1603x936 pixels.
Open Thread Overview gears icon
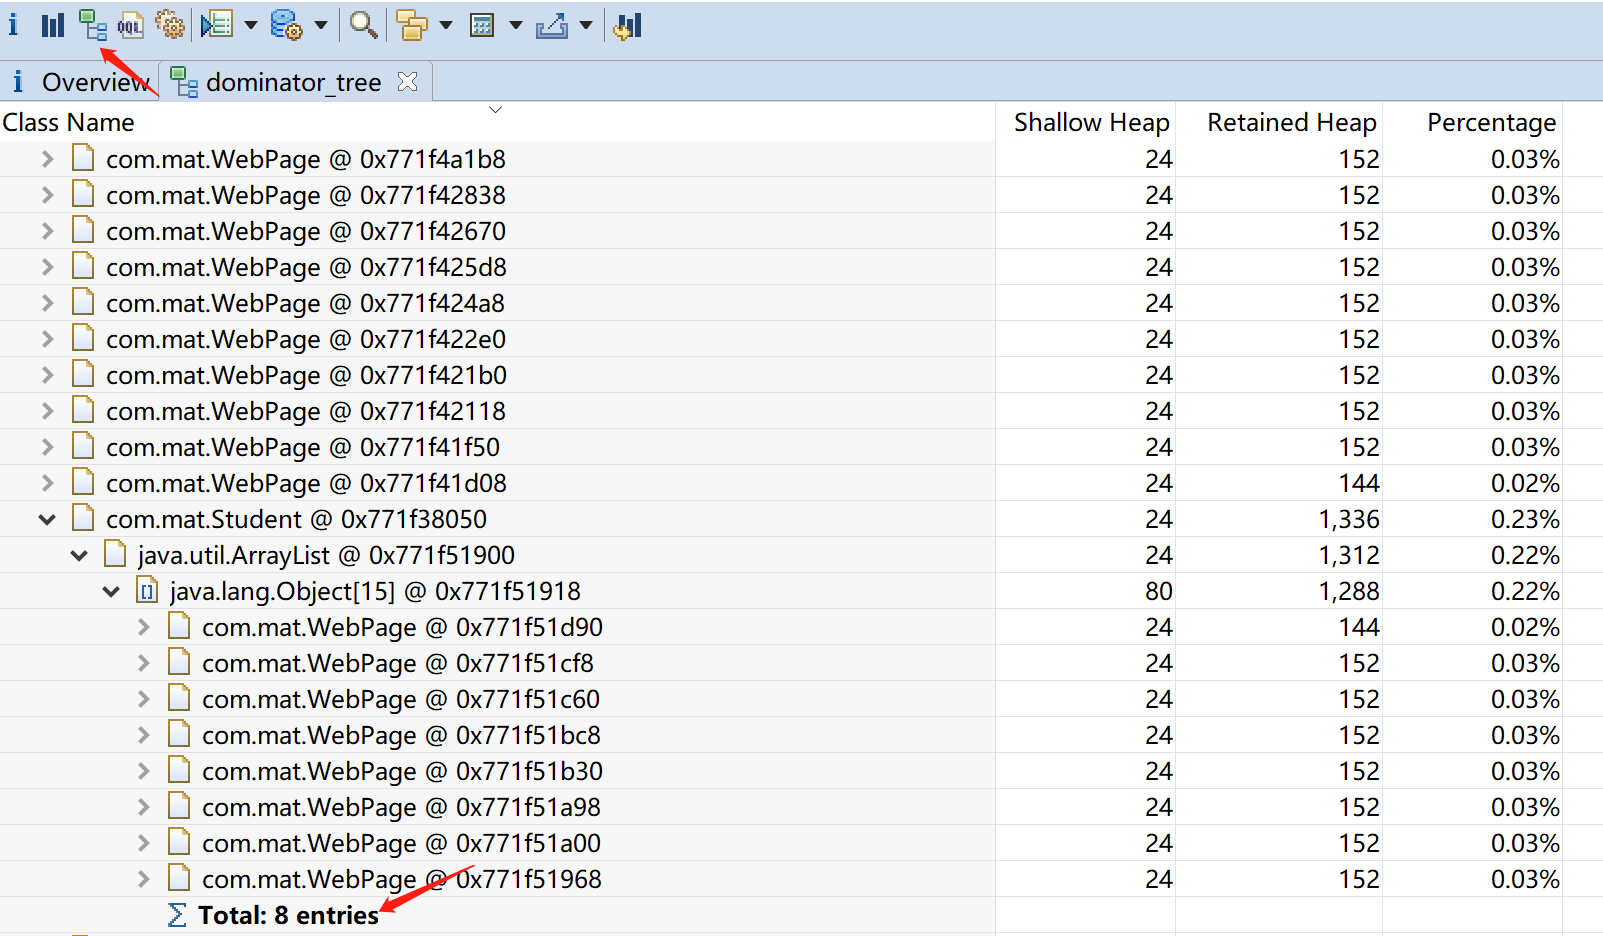coord(170,25)
